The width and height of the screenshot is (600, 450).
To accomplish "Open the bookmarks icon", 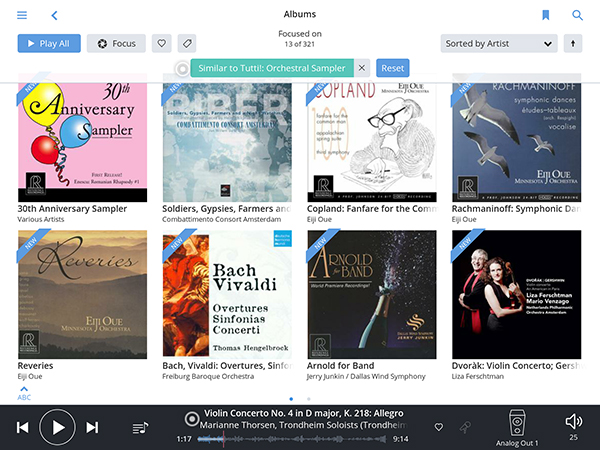I will coord(546,15).
